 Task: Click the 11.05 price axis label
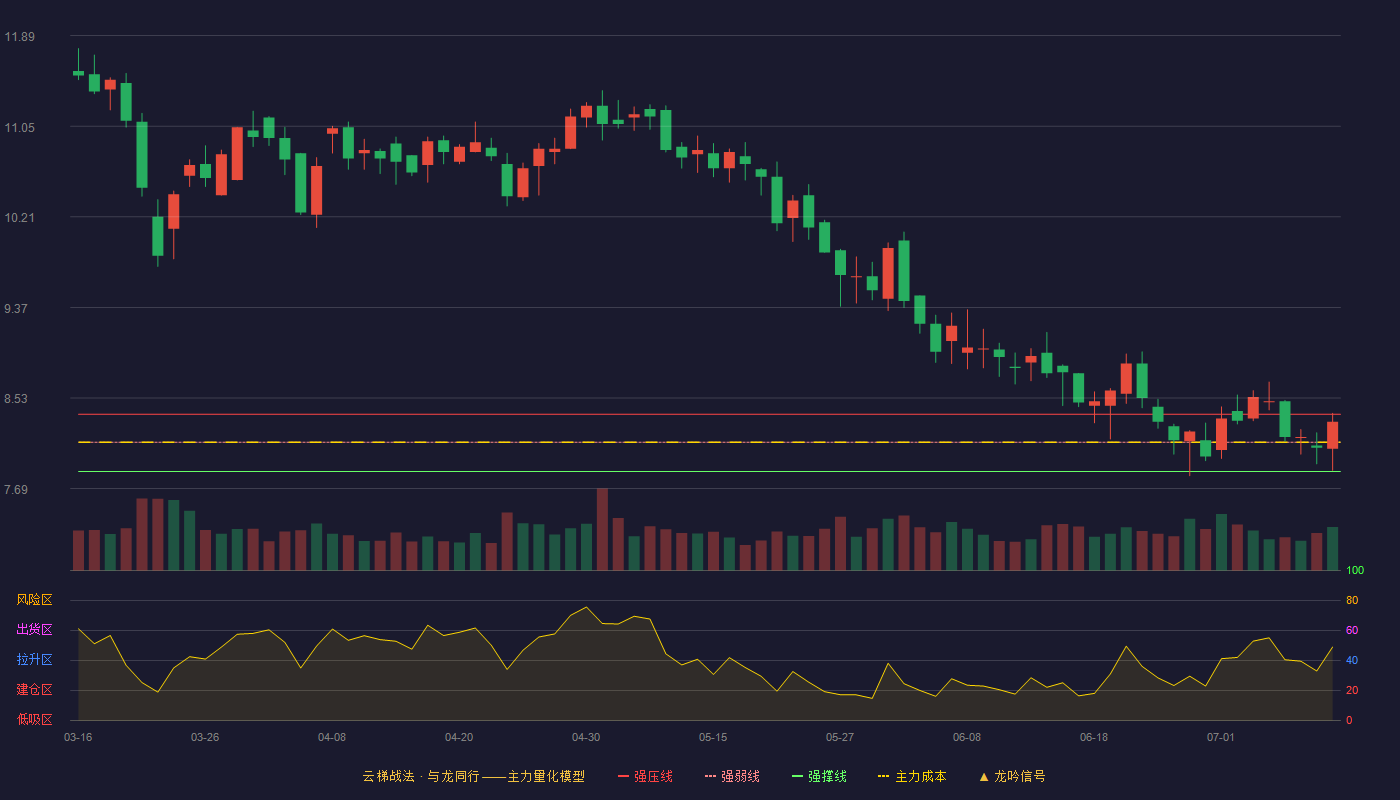pos(19,128)
